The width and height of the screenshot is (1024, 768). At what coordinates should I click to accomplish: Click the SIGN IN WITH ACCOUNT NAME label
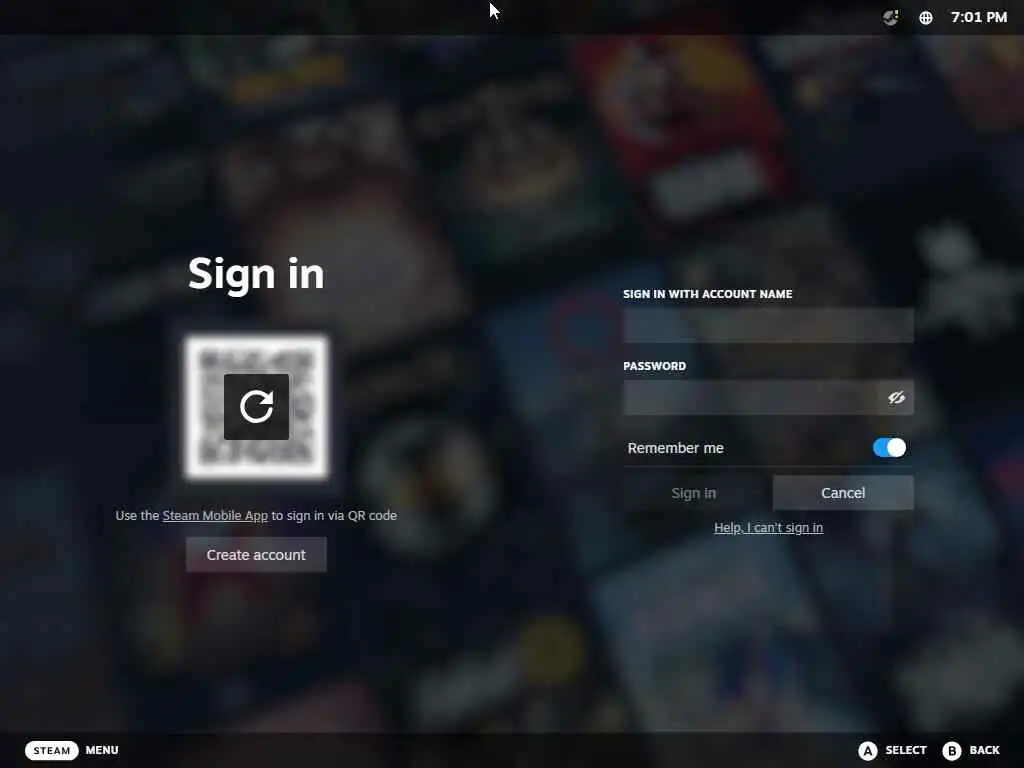click(707, 294)
